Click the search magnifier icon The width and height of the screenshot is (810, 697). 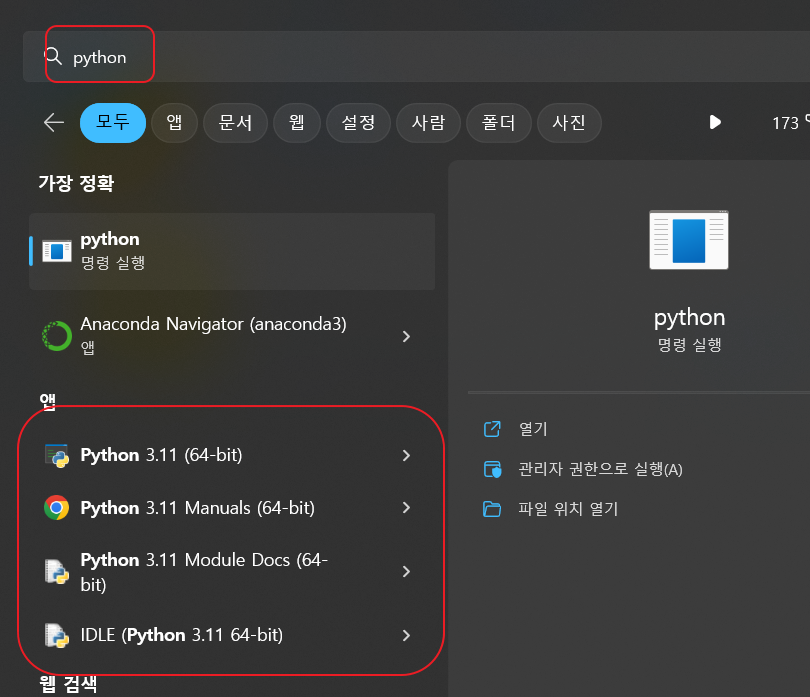[x=53, y=56]
